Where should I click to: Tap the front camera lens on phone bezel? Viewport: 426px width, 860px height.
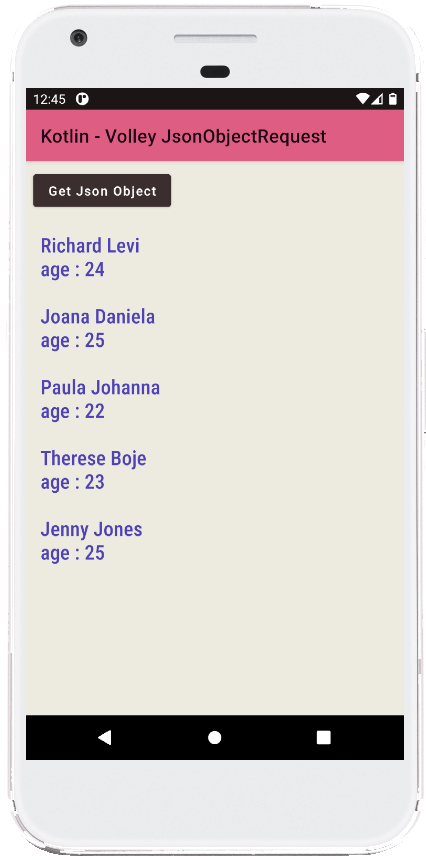pyautogui.click(x=78, y=38)
